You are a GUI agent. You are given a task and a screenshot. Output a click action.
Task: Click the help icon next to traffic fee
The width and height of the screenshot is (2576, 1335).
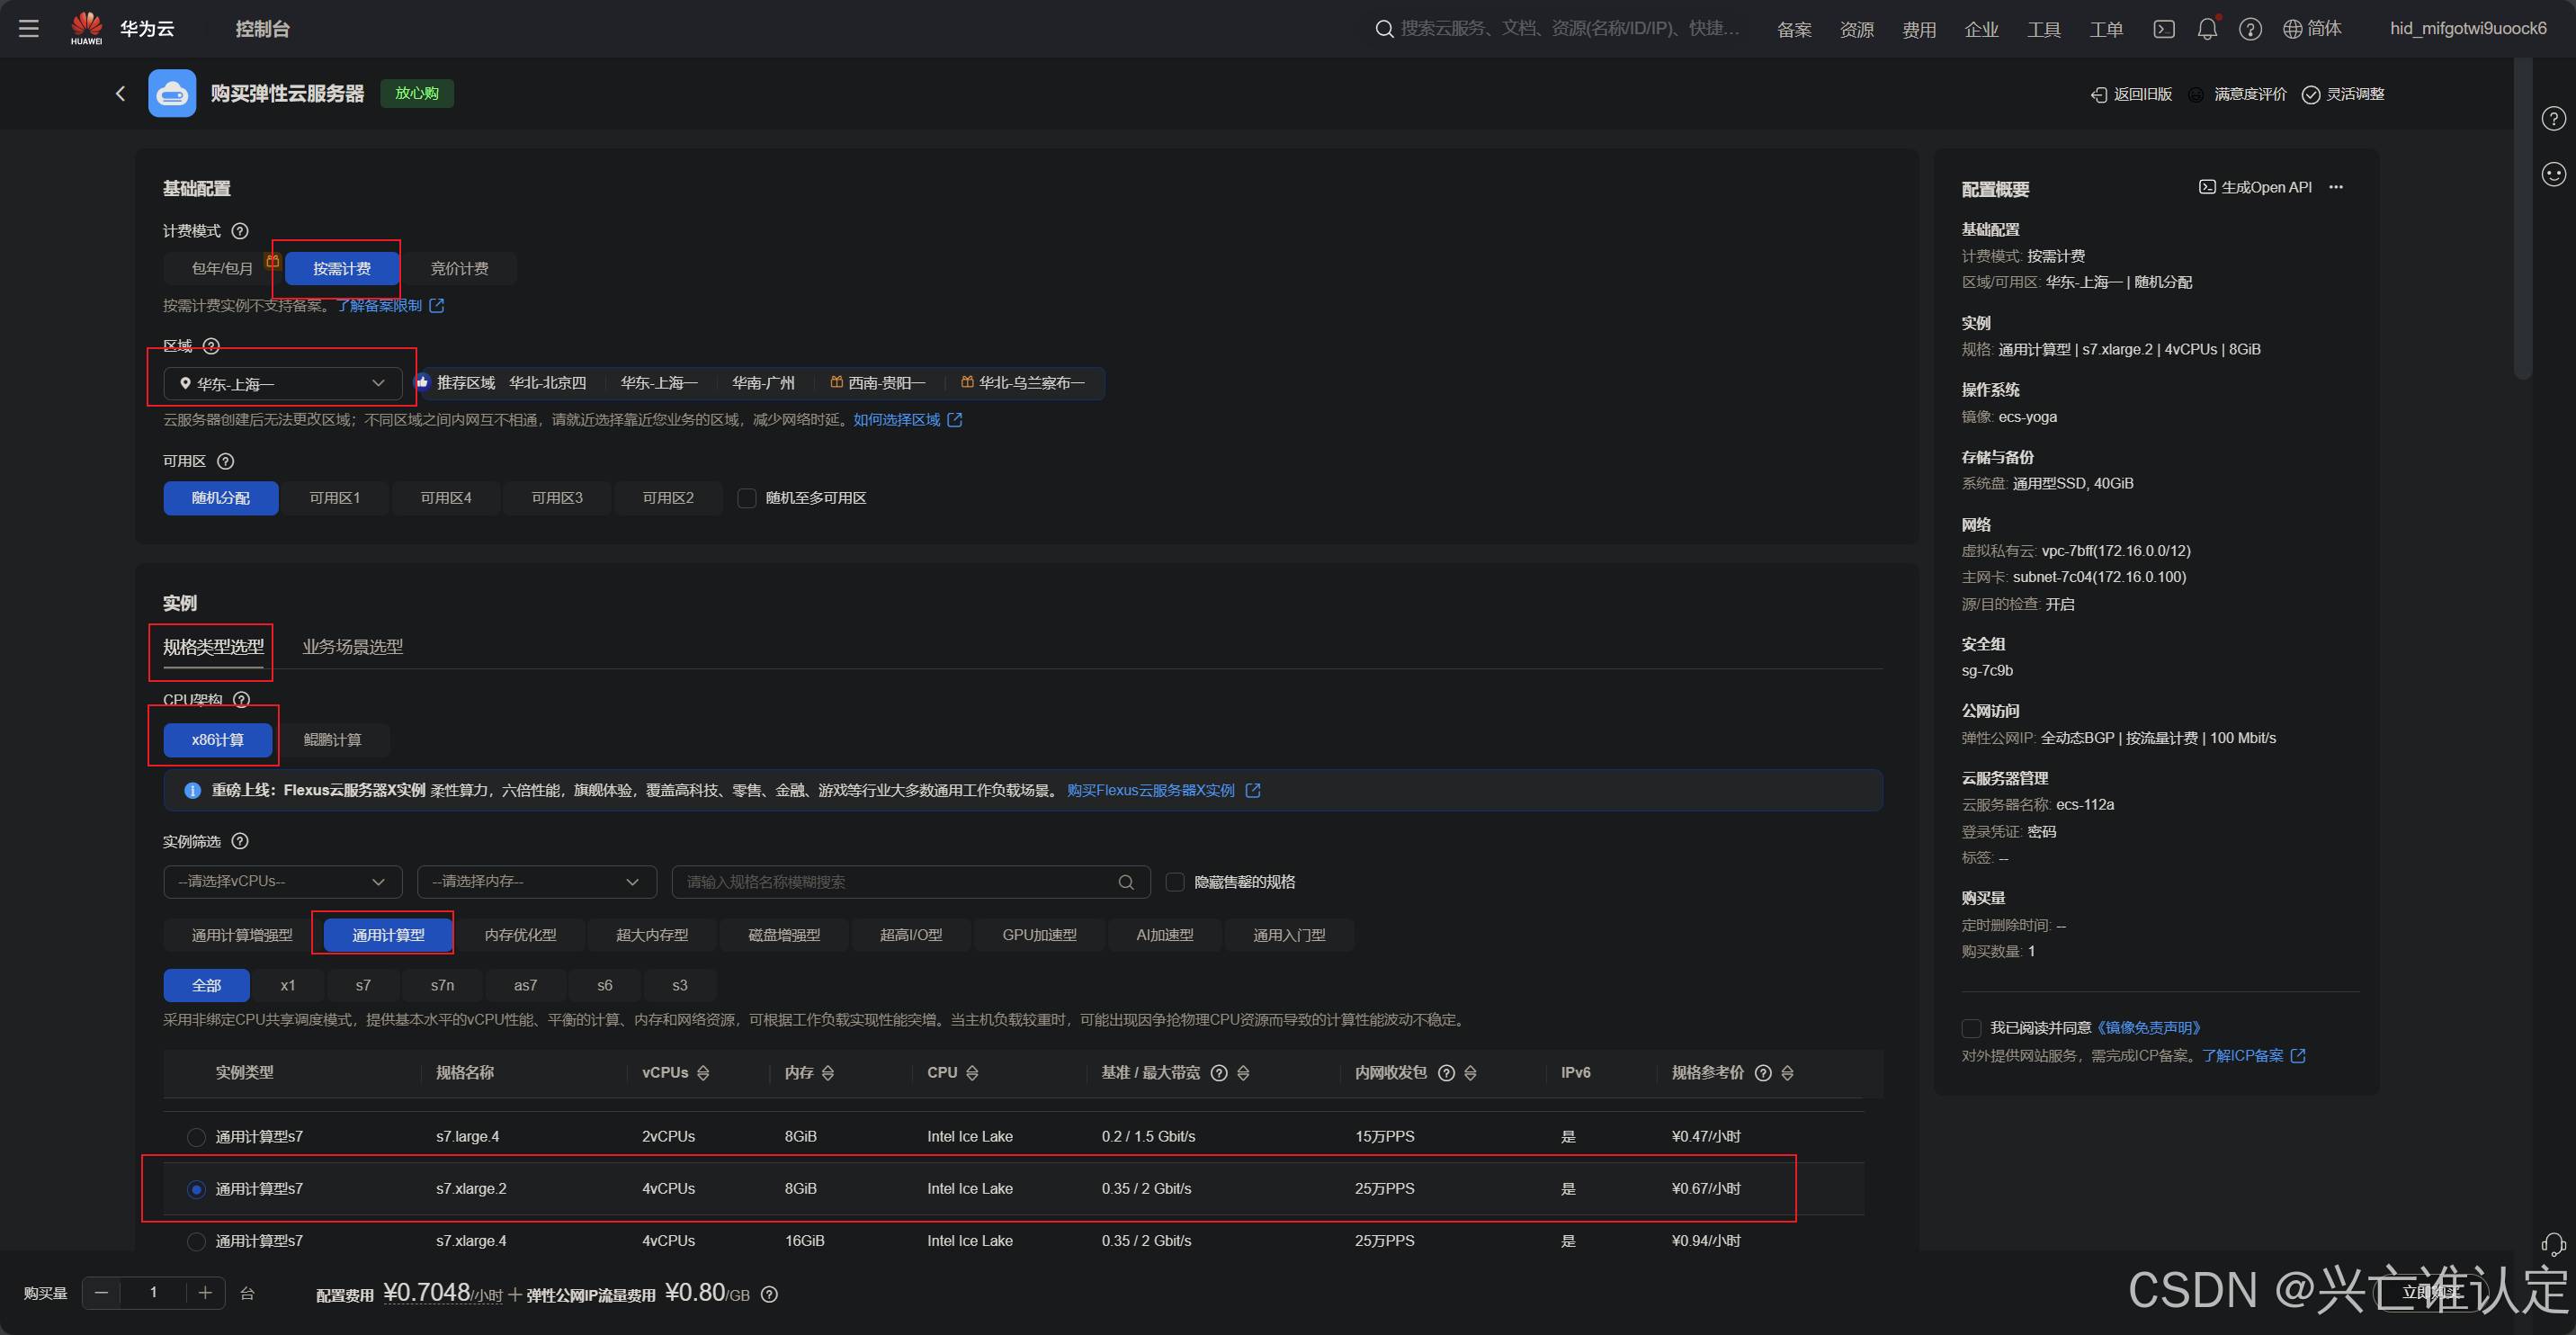click(x=769, y=1294)
